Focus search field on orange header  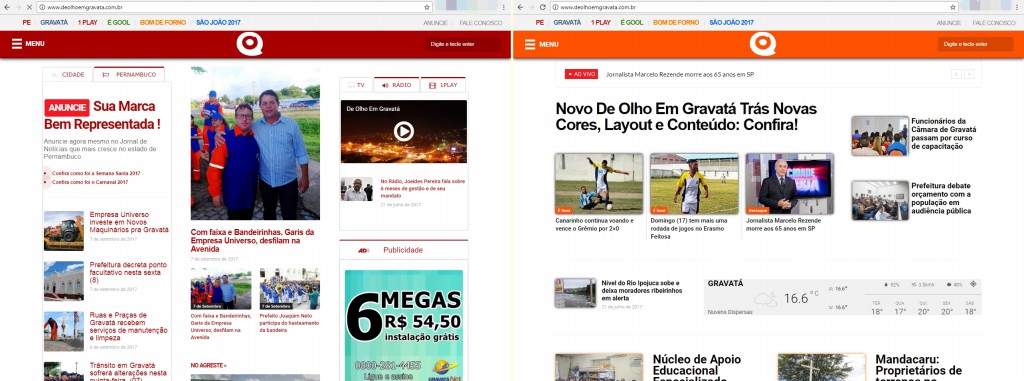976,44
